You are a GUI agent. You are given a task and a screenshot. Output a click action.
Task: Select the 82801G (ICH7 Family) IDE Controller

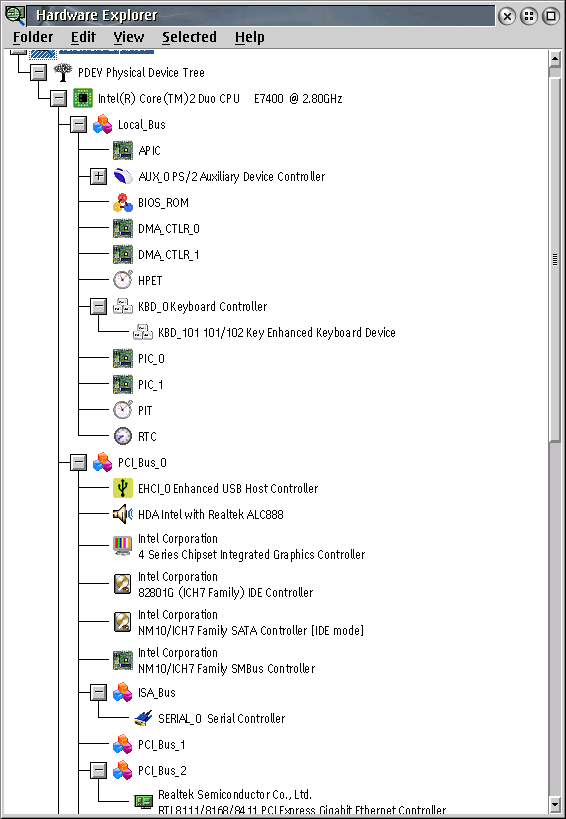coord(226,584)
